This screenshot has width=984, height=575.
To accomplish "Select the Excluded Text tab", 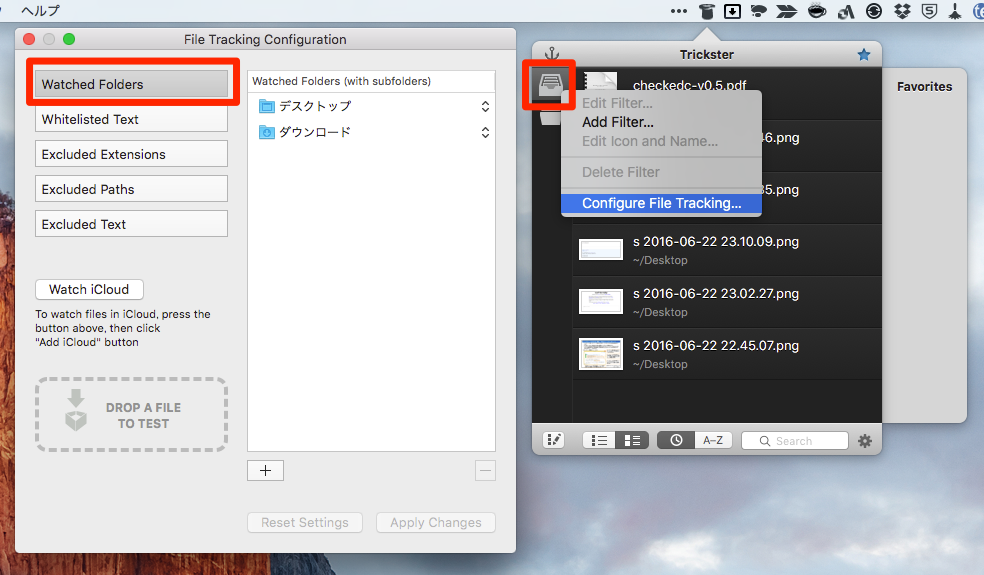I will [x=131, y=224].
